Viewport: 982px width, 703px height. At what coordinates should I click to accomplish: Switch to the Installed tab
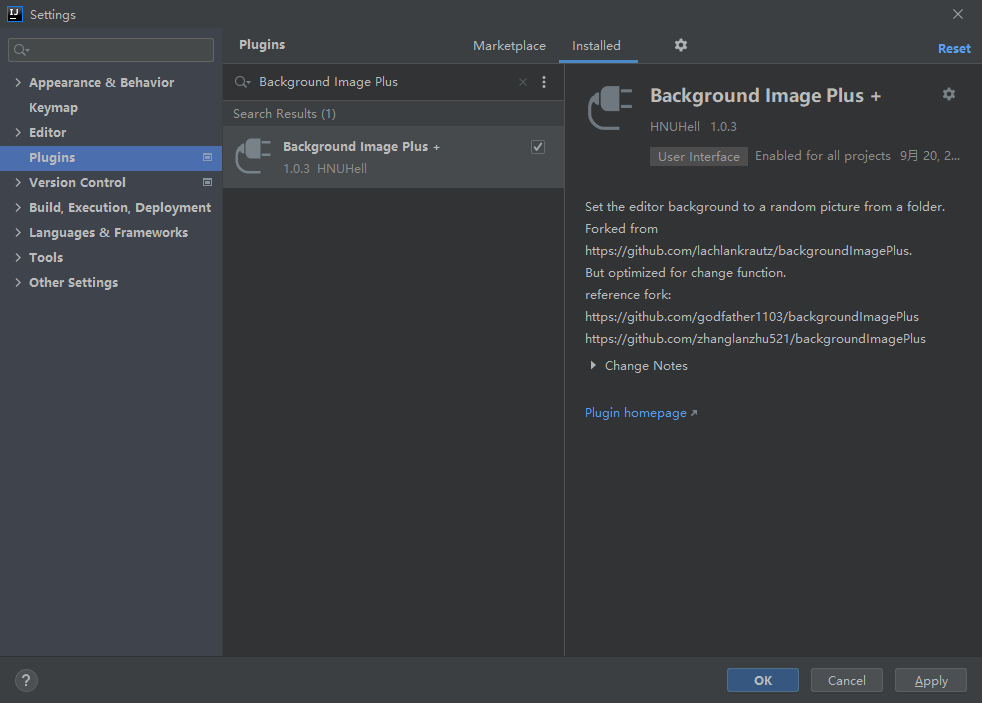tap(596, 46)
